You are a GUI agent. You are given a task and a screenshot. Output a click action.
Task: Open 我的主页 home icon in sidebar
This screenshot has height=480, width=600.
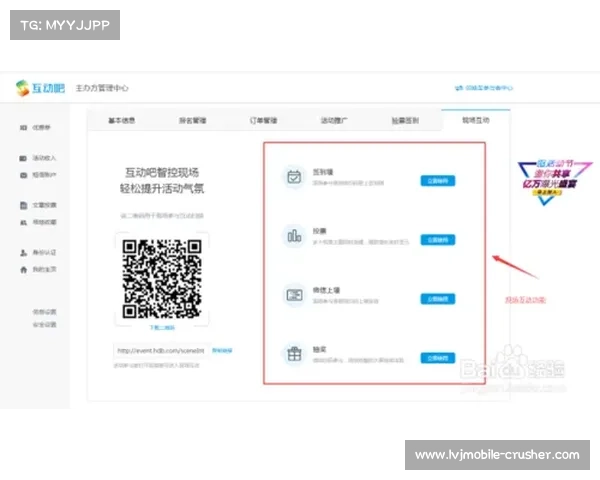point(23,269)
